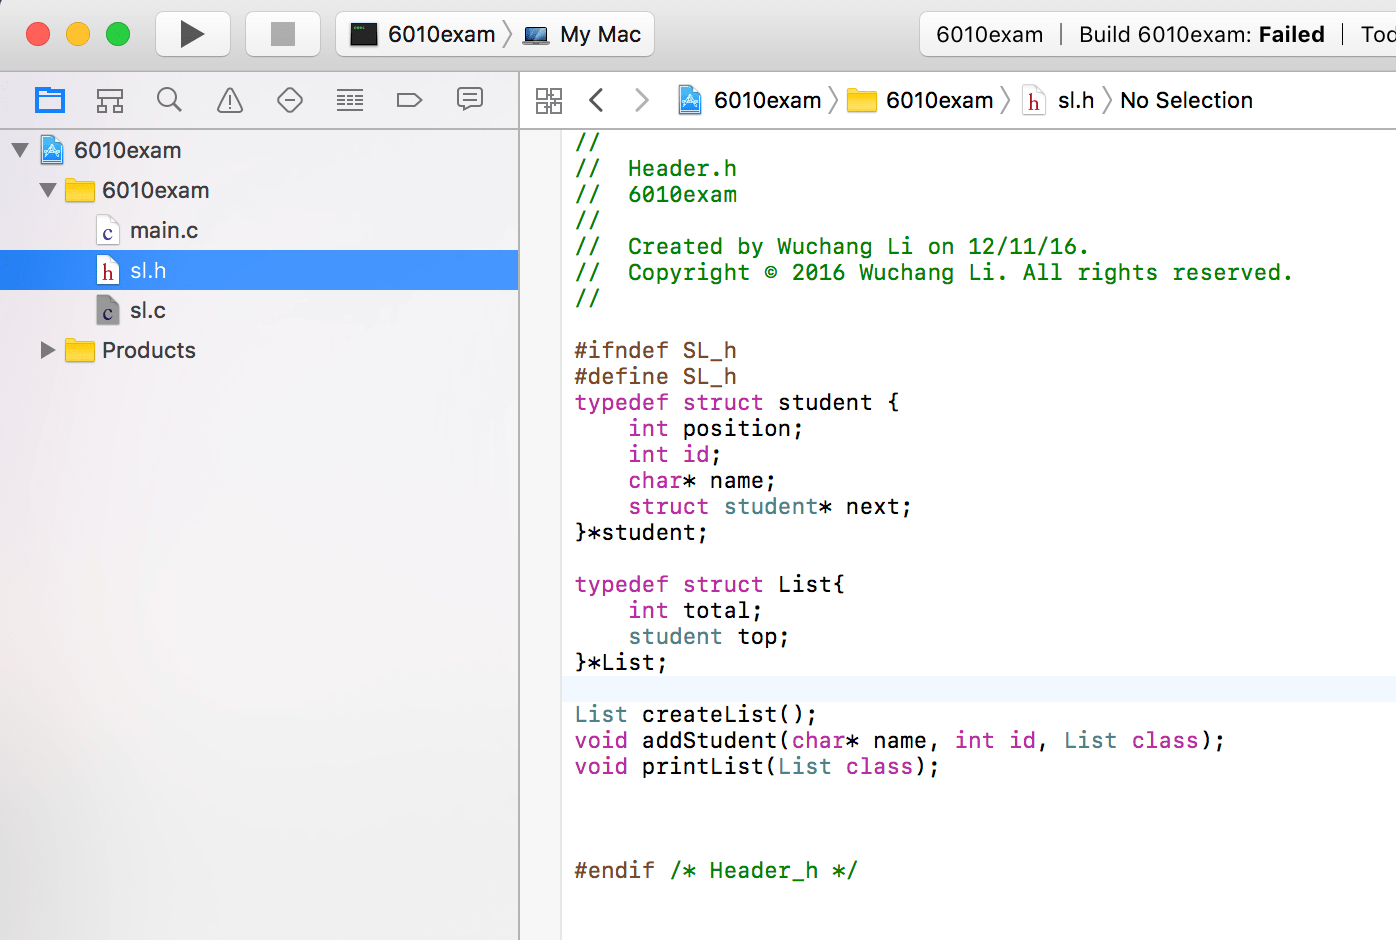Screen dimensions: 1396x940
Task: Open the Breakpoint navigator
Action: [409, 99]
